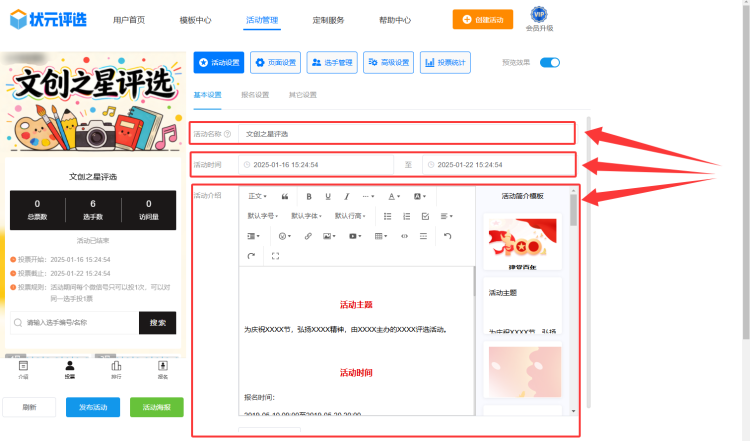Image resolution: width=750 pixels, height=441 pixels.
Task: Click the blue 发布活动 button
Action: coord(93,407)
